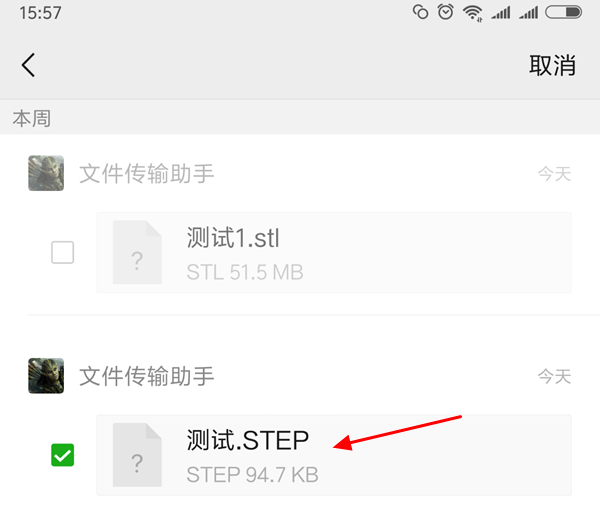Open the 测试1.stl file entry
This screenshot has height=514, width=600.
[x=334, y=253]
